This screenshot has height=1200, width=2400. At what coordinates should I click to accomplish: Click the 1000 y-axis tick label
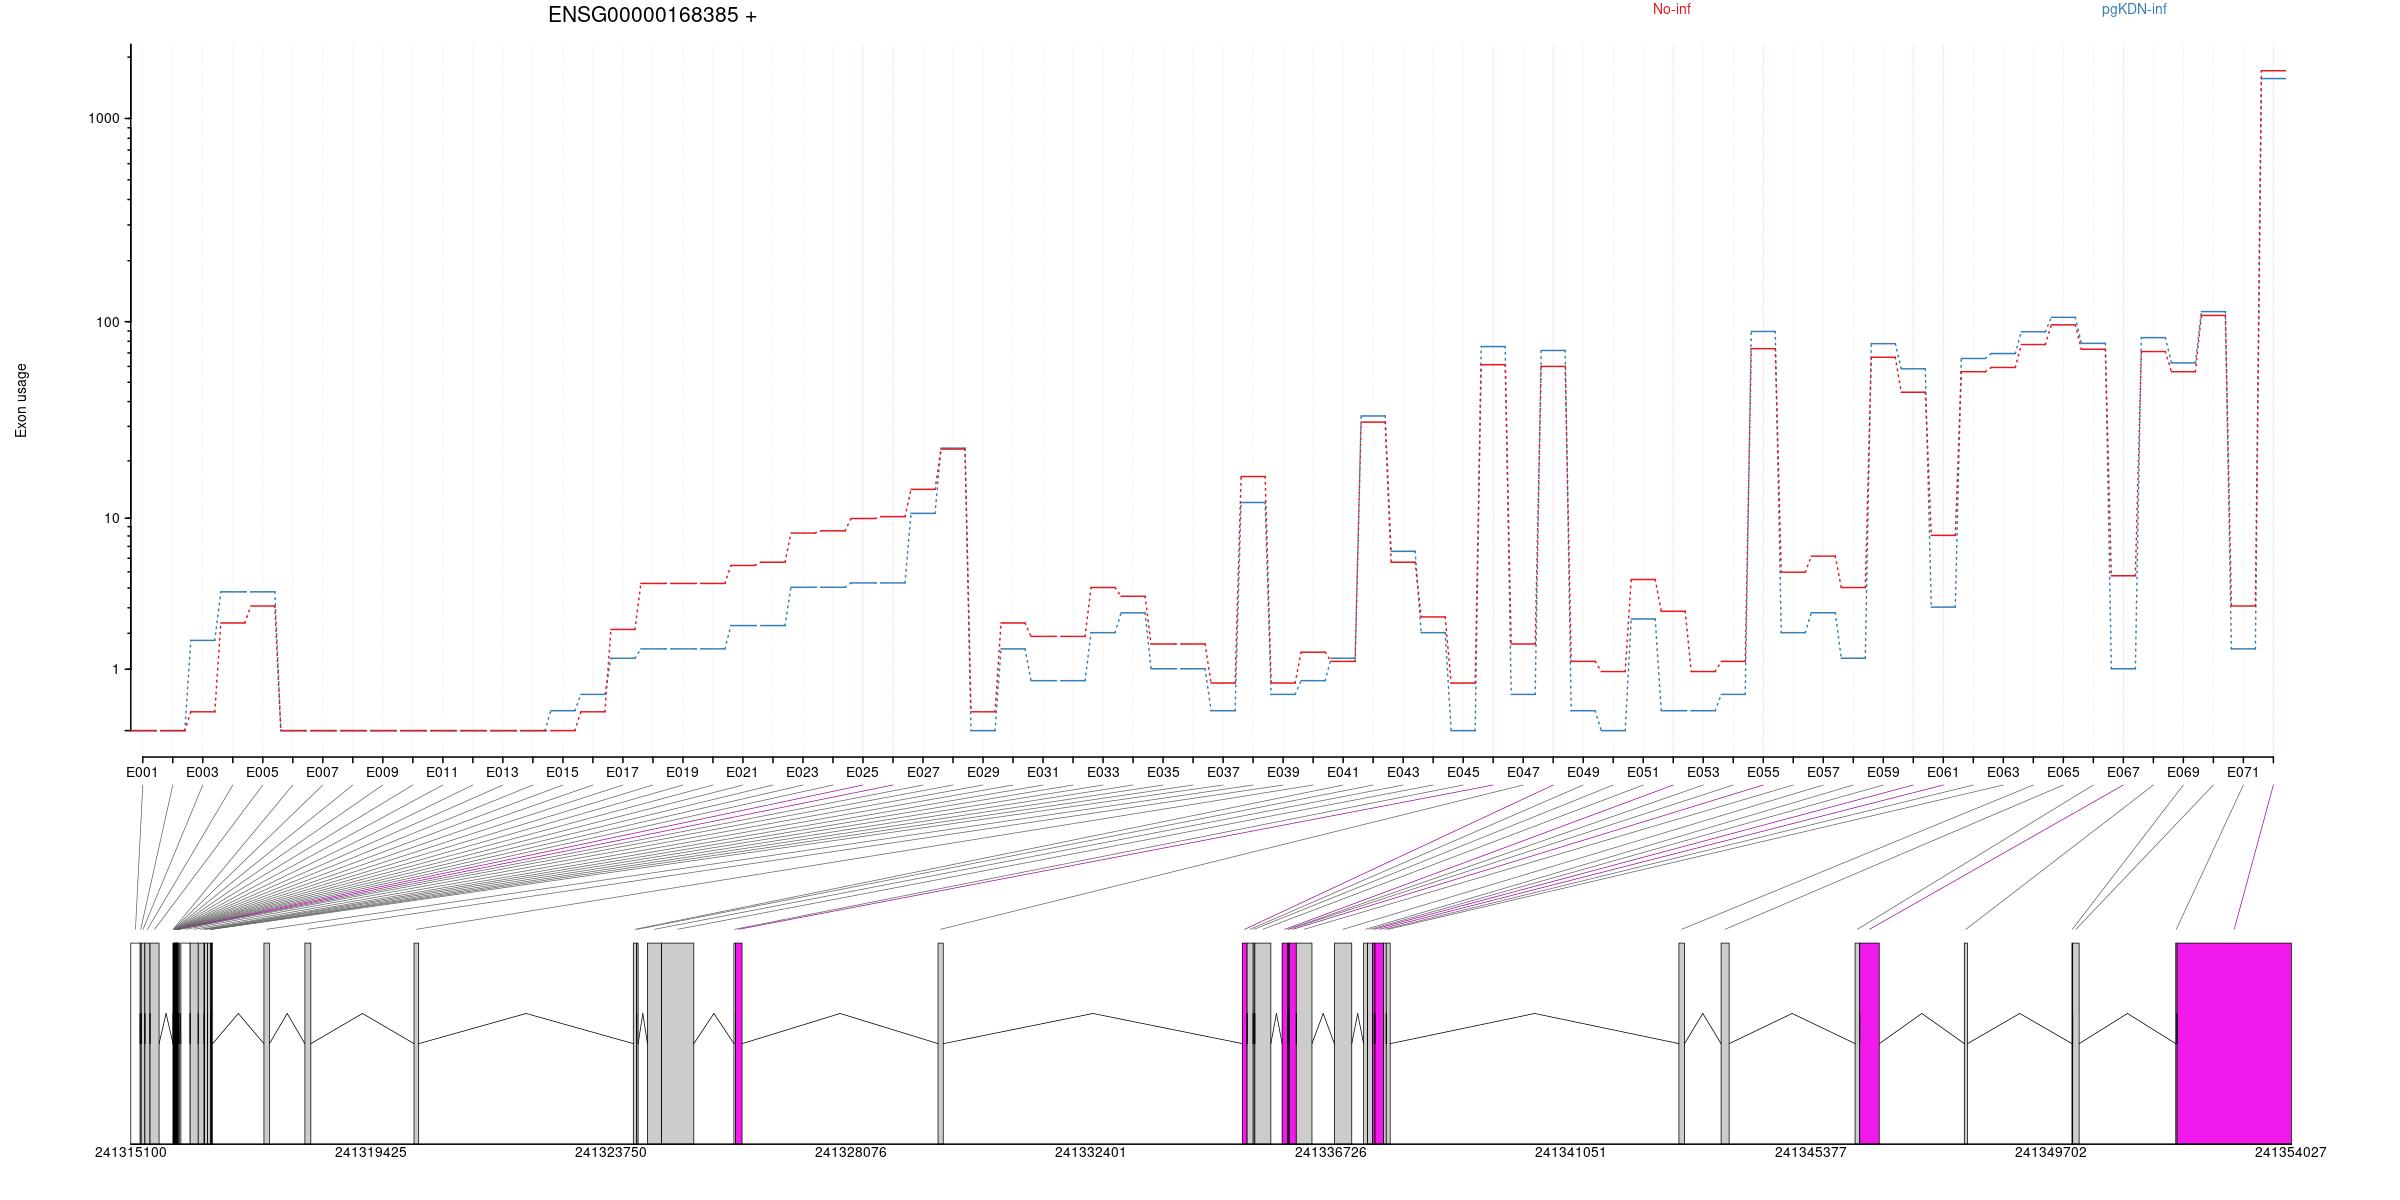click(x=104, y=118)
